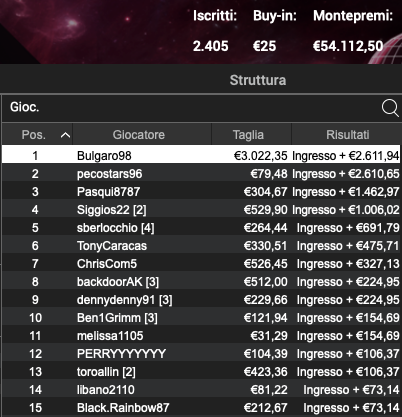402x417 pixels.
Task: Select TonyCaracas player row
Action: 201,246
